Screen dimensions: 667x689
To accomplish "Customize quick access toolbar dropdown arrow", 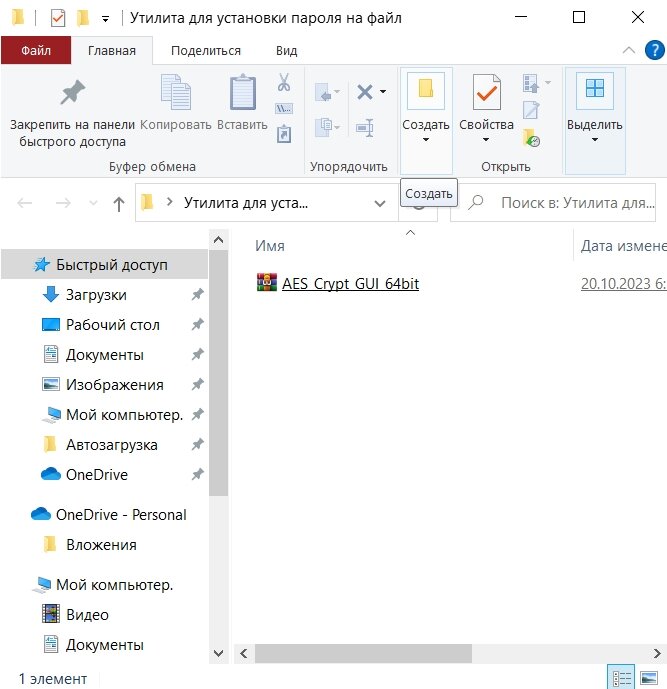I will 105,19.
